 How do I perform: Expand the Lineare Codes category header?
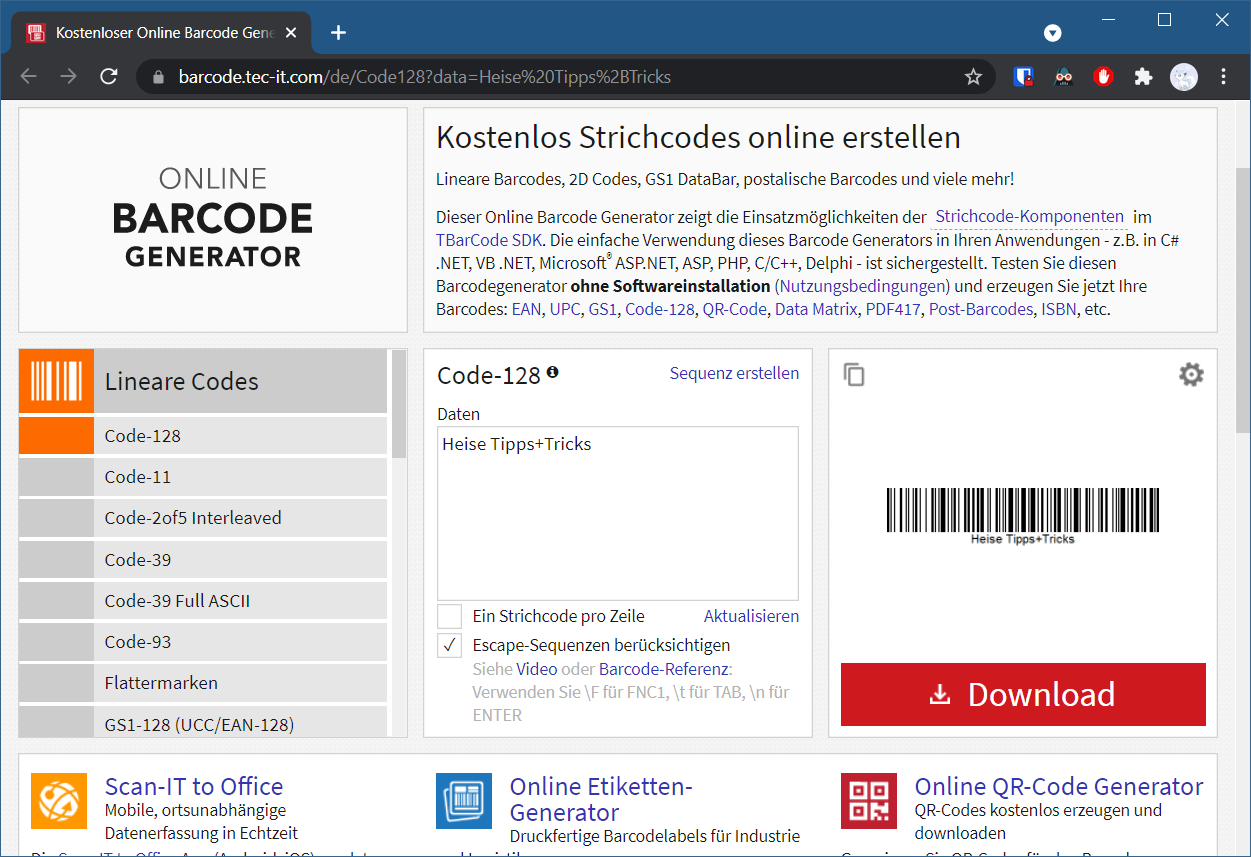(x=203, y=381)
